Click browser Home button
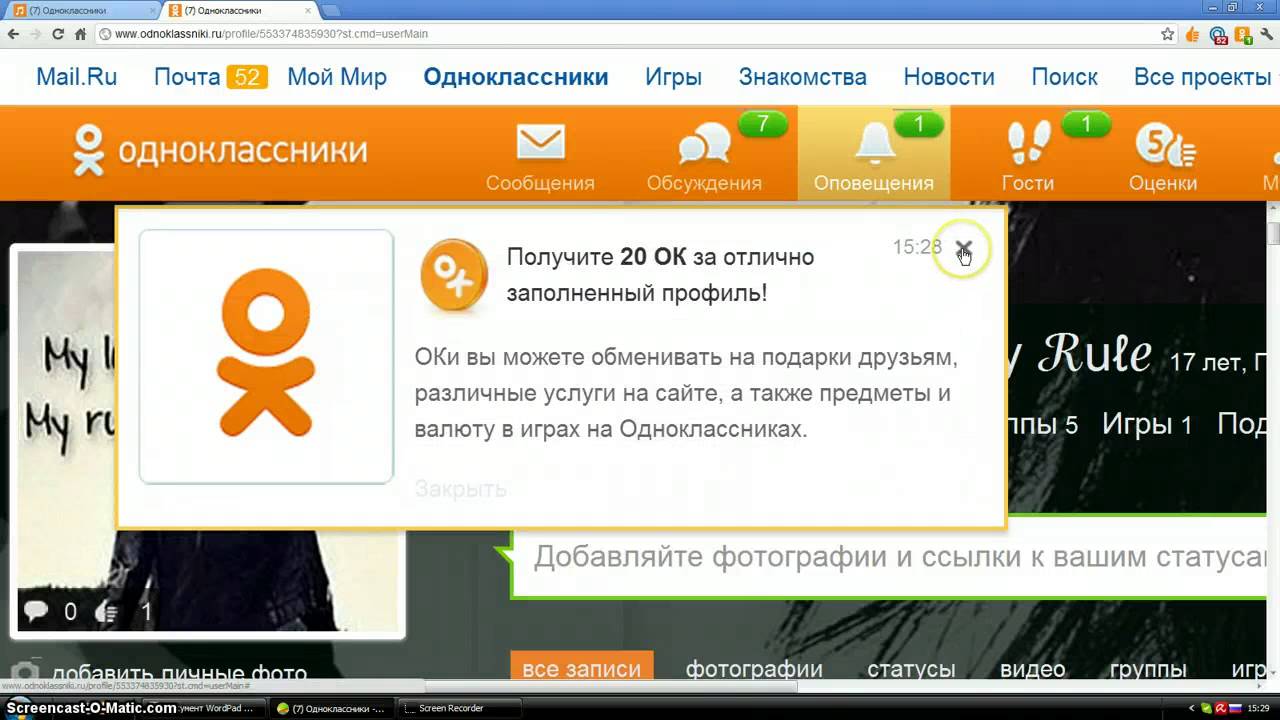Image resolution: width=1280 pixels, height=720 pixels. 81,34
